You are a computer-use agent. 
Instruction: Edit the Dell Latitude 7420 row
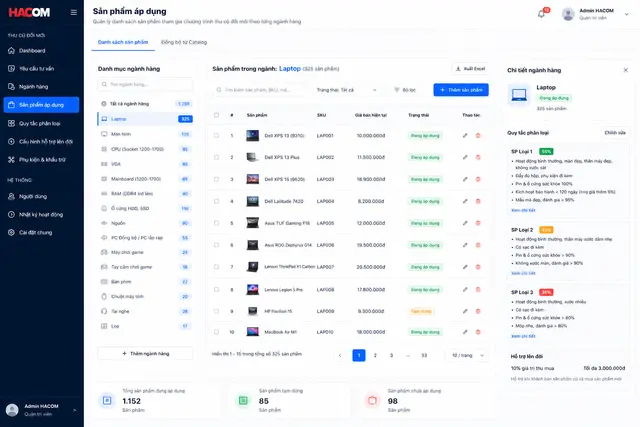point(465,201)
